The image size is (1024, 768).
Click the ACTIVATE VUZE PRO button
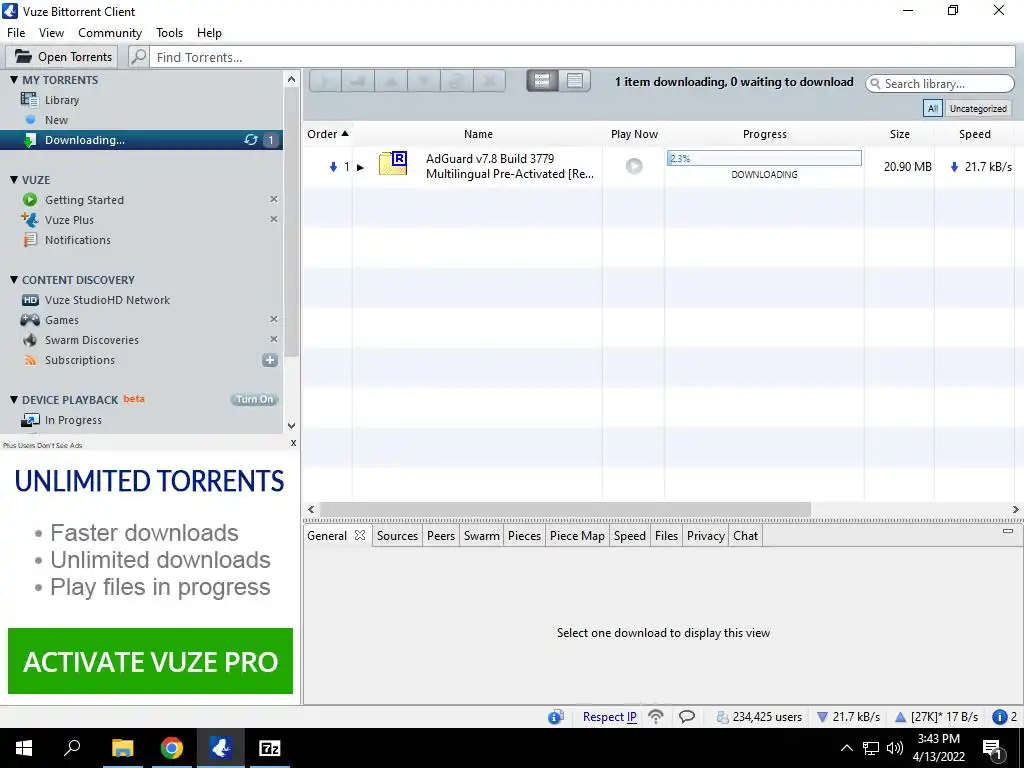(150, 661)
